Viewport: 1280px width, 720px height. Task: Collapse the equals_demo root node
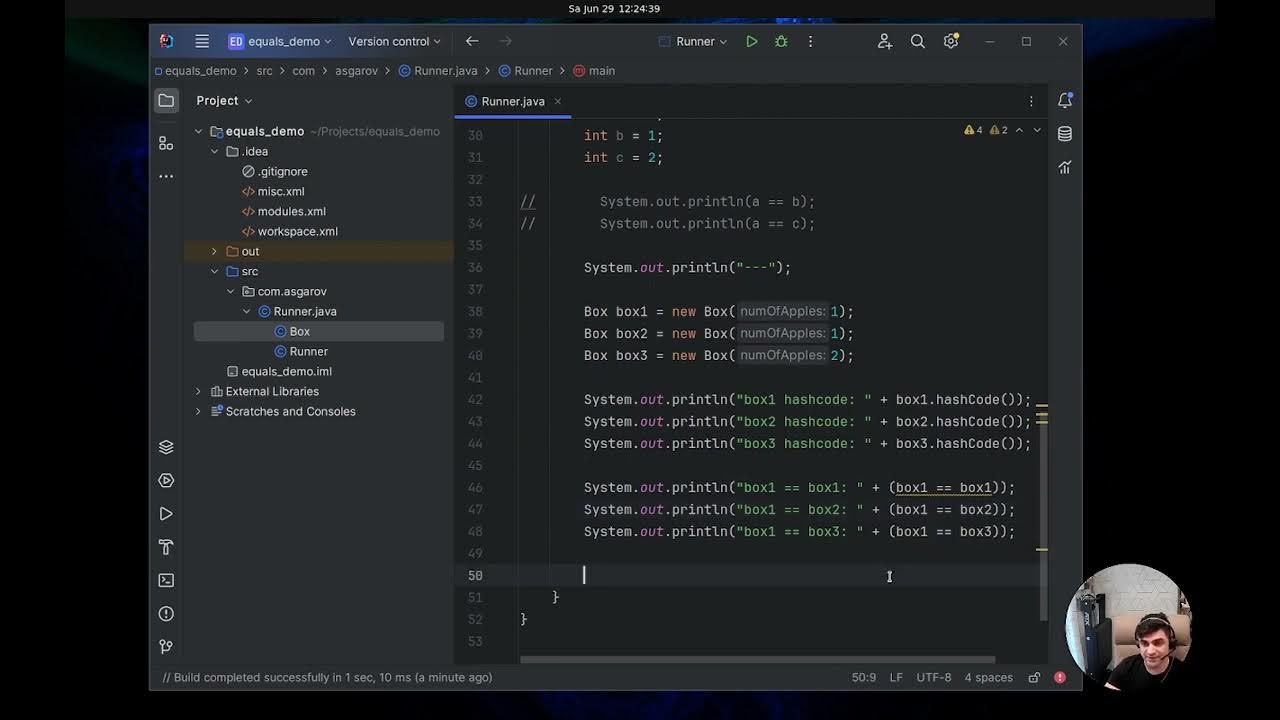coord(198,131)
